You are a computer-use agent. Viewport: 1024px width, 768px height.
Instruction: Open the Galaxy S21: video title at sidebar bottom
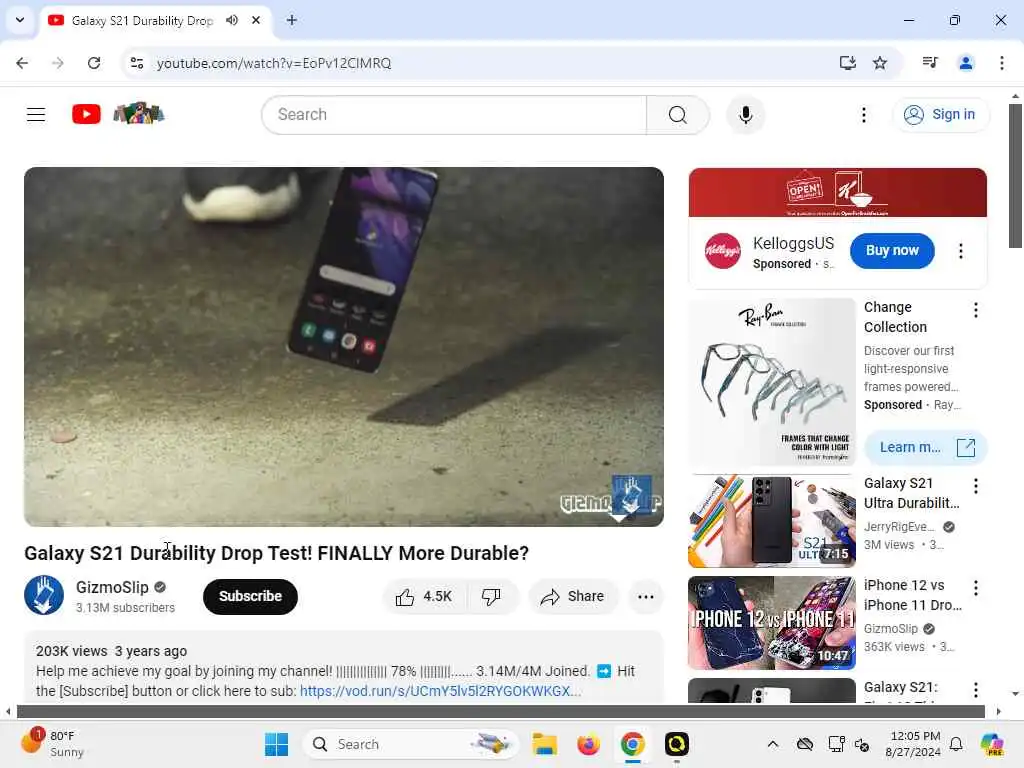[x=901, y=687]
